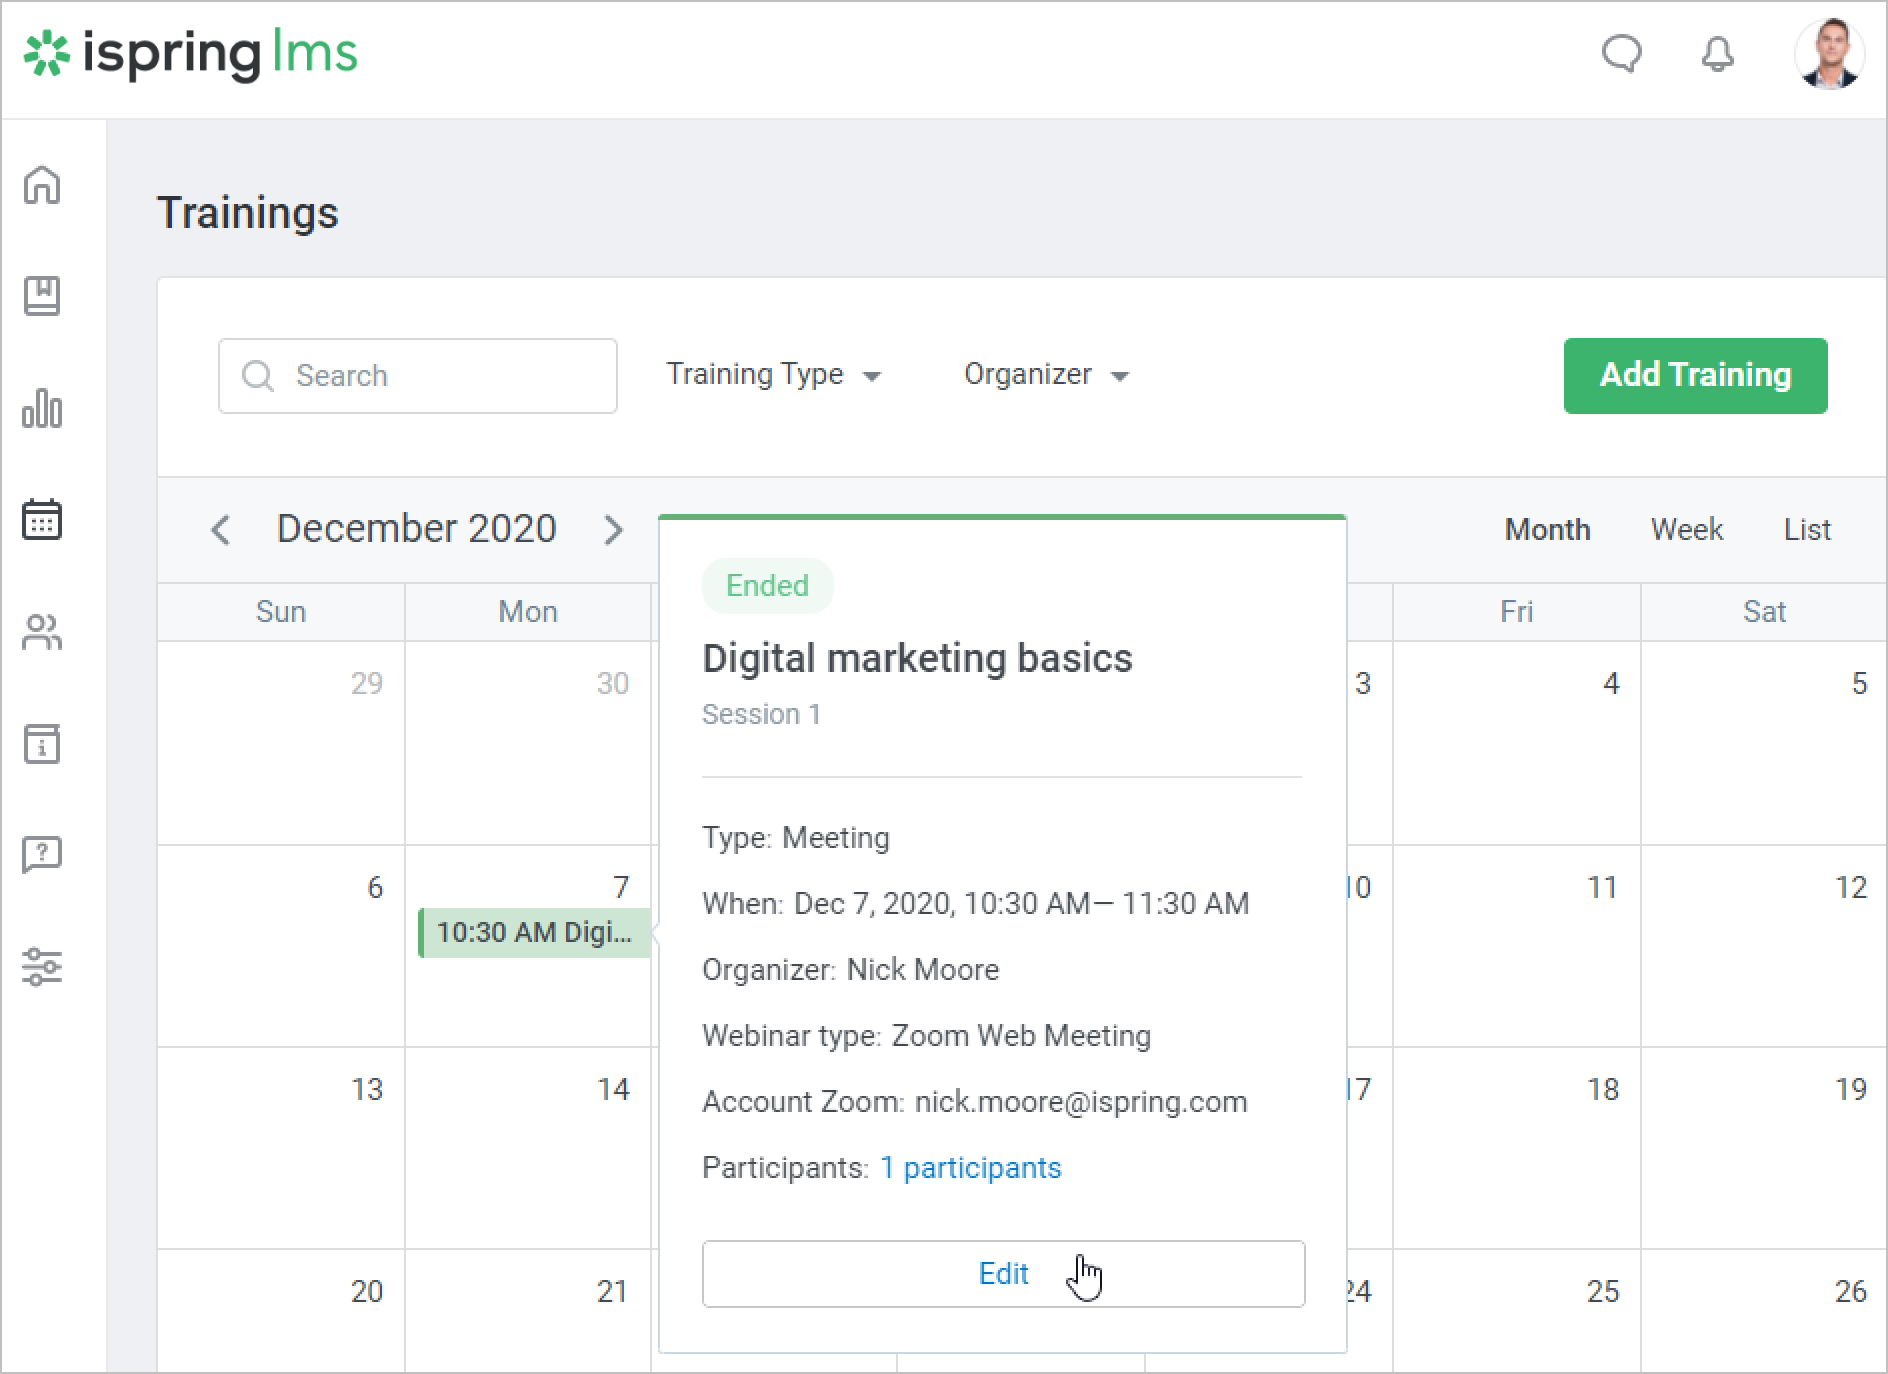The height and width of the screenshot is (1374, 1888).
Task: Open the Home icon in sidebar
Action: pos(42,185)
